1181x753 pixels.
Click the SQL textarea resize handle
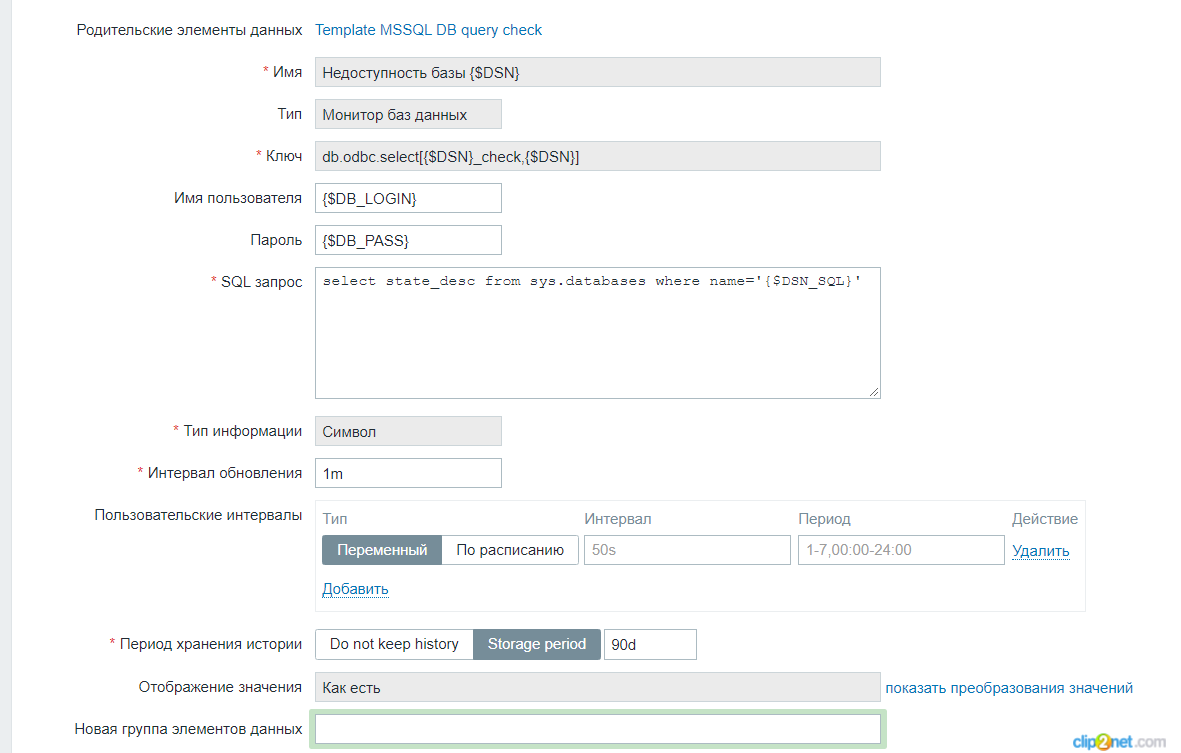[x=874, y=392]
